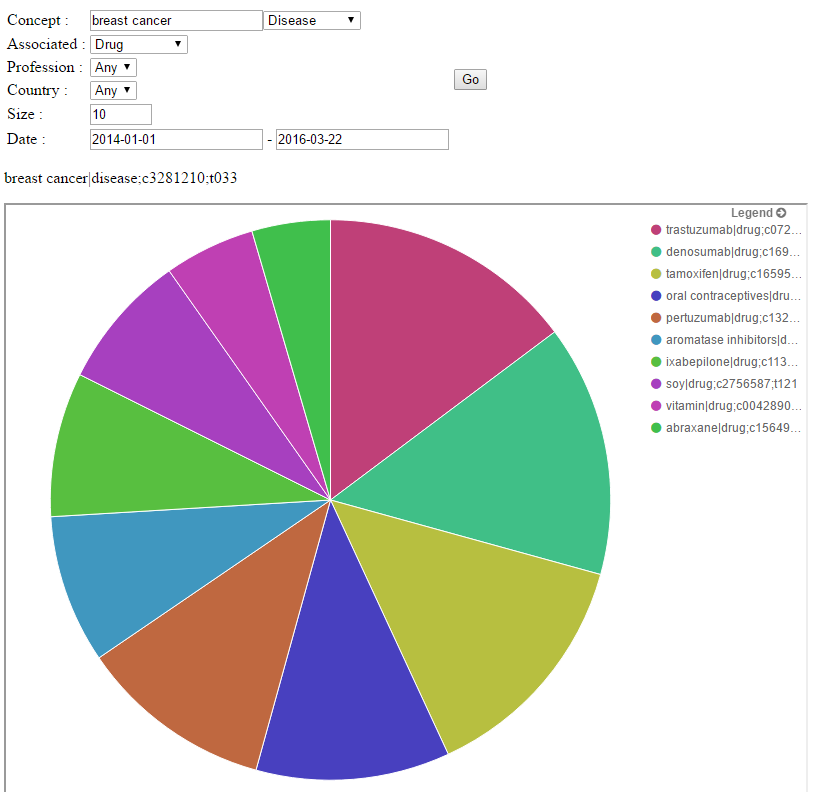
Task: Click the end date field 2016-03-22
Action: click(x=362, y=140)
